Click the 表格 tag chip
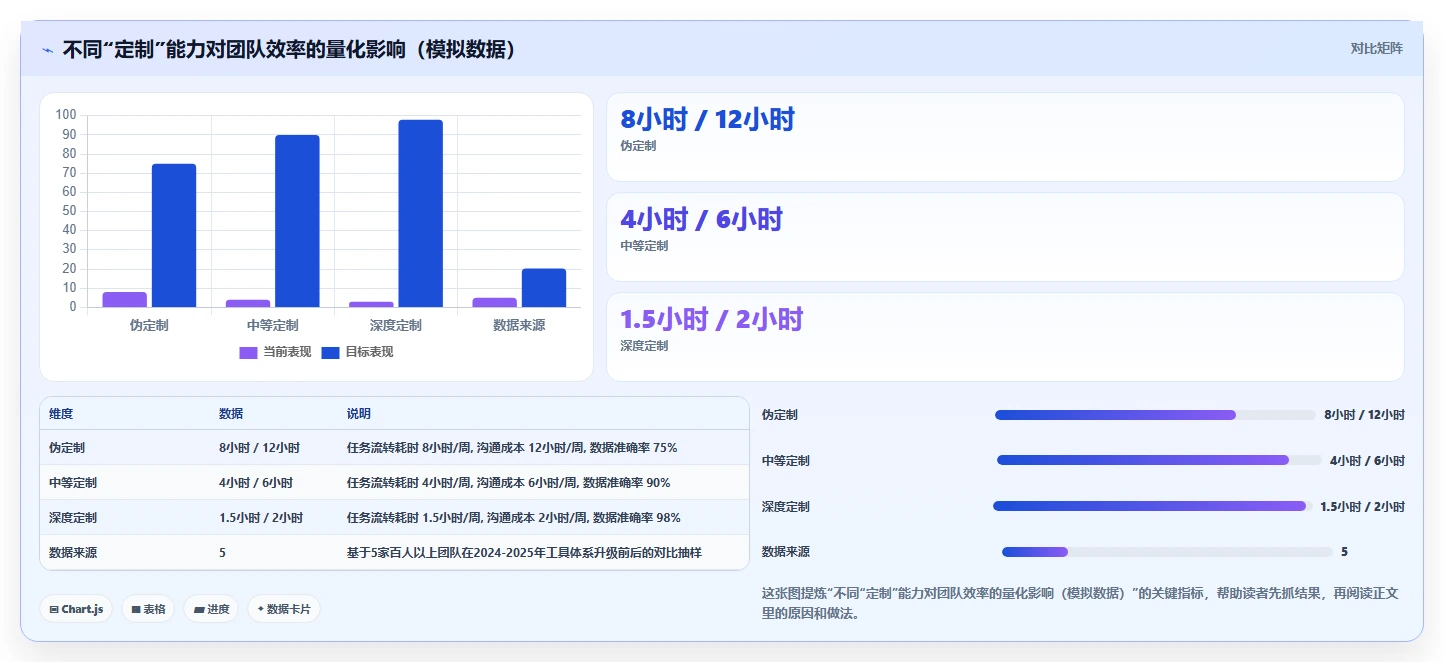Image resolution: width=1444 pixels, height=662 pixels. pos(148,609)
